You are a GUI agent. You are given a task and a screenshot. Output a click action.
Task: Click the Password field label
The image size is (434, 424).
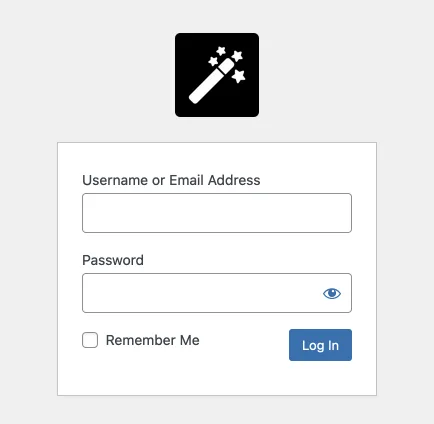113,260
